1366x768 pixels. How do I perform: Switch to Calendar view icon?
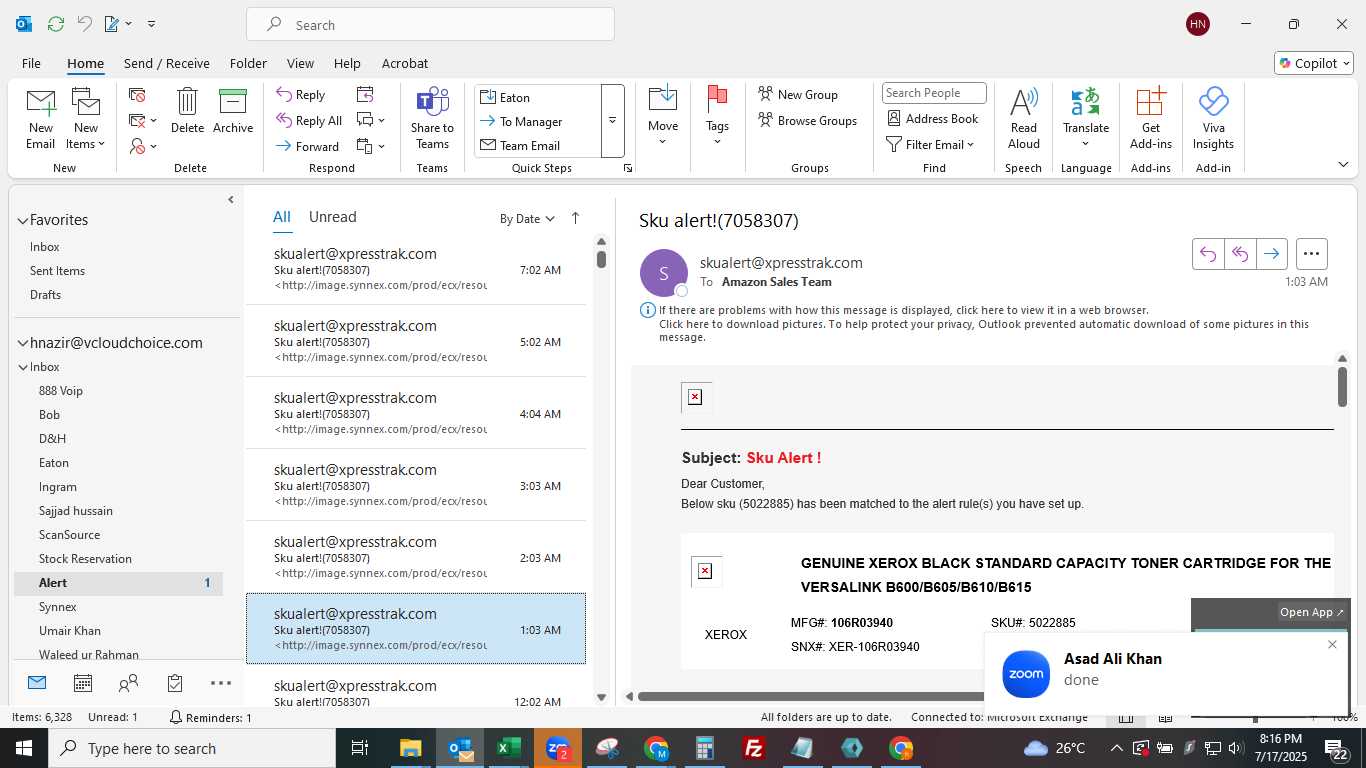tap(83, 683)
